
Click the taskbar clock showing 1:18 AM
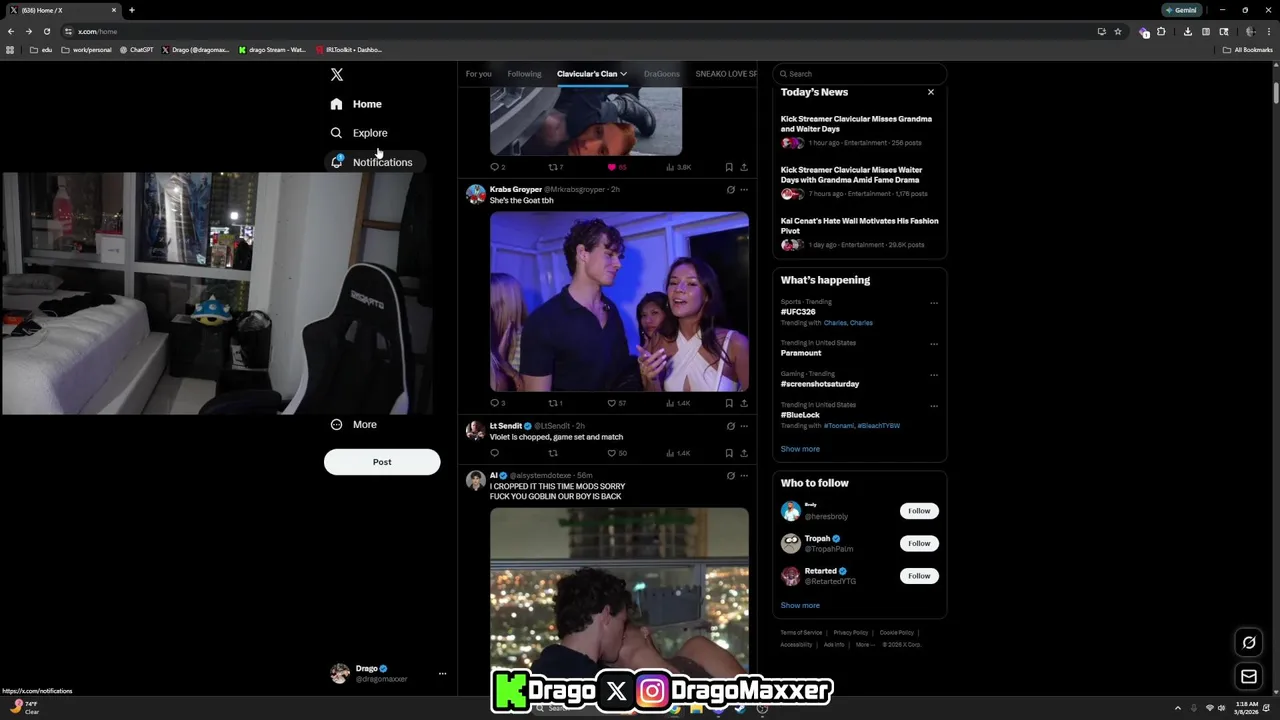pos(1248,707)
